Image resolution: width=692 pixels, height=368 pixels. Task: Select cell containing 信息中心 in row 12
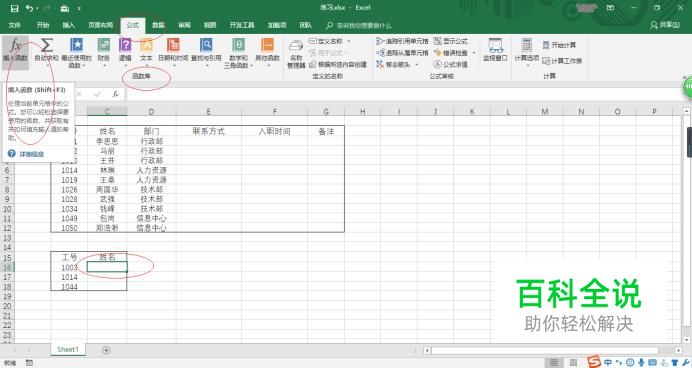pyautogui.click(x=151, y=228)
